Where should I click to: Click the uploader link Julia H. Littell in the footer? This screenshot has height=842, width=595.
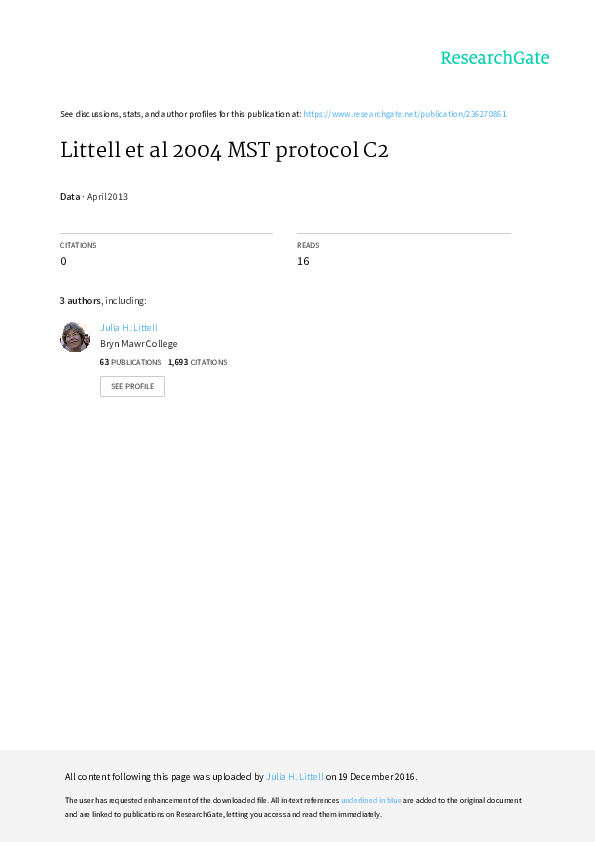pyautogui.click(x=295, y=776)
